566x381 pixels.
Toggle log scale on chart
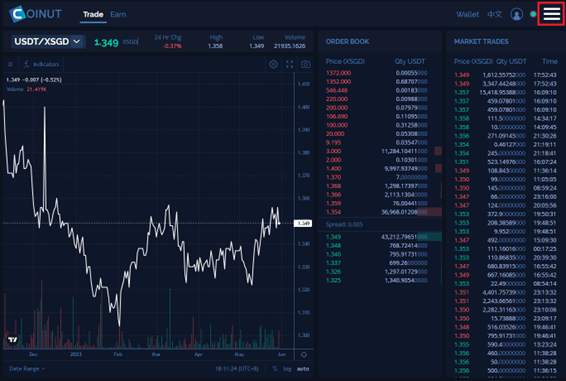[287, 369]
